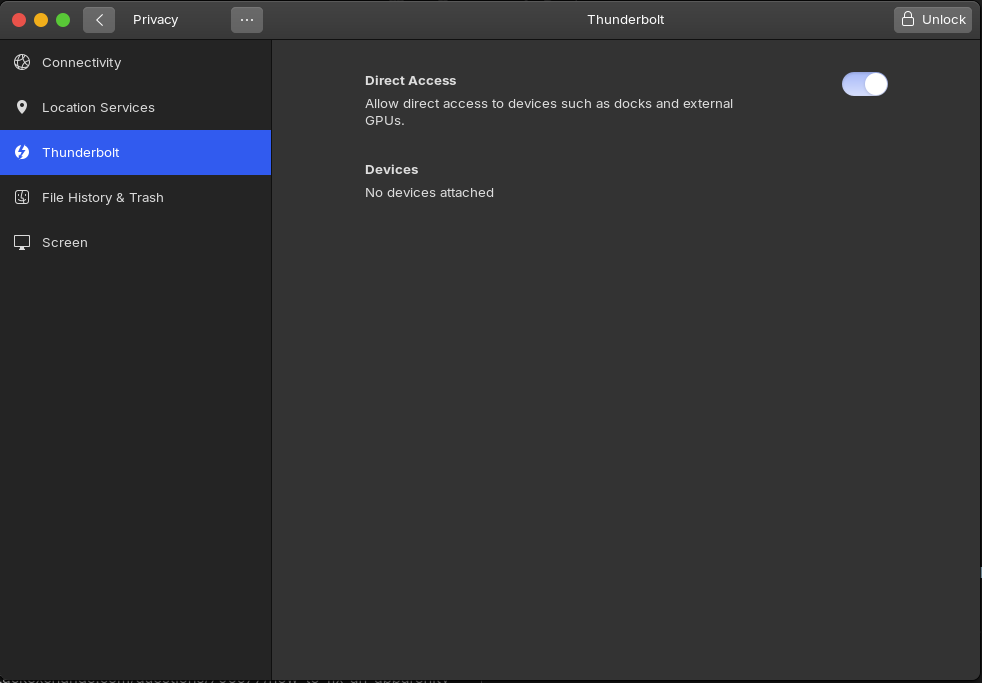Select Thunderbolt in the sidebar
Image resolution: width=982 pixels, height=683 pixels.
(x=135, y=153)
